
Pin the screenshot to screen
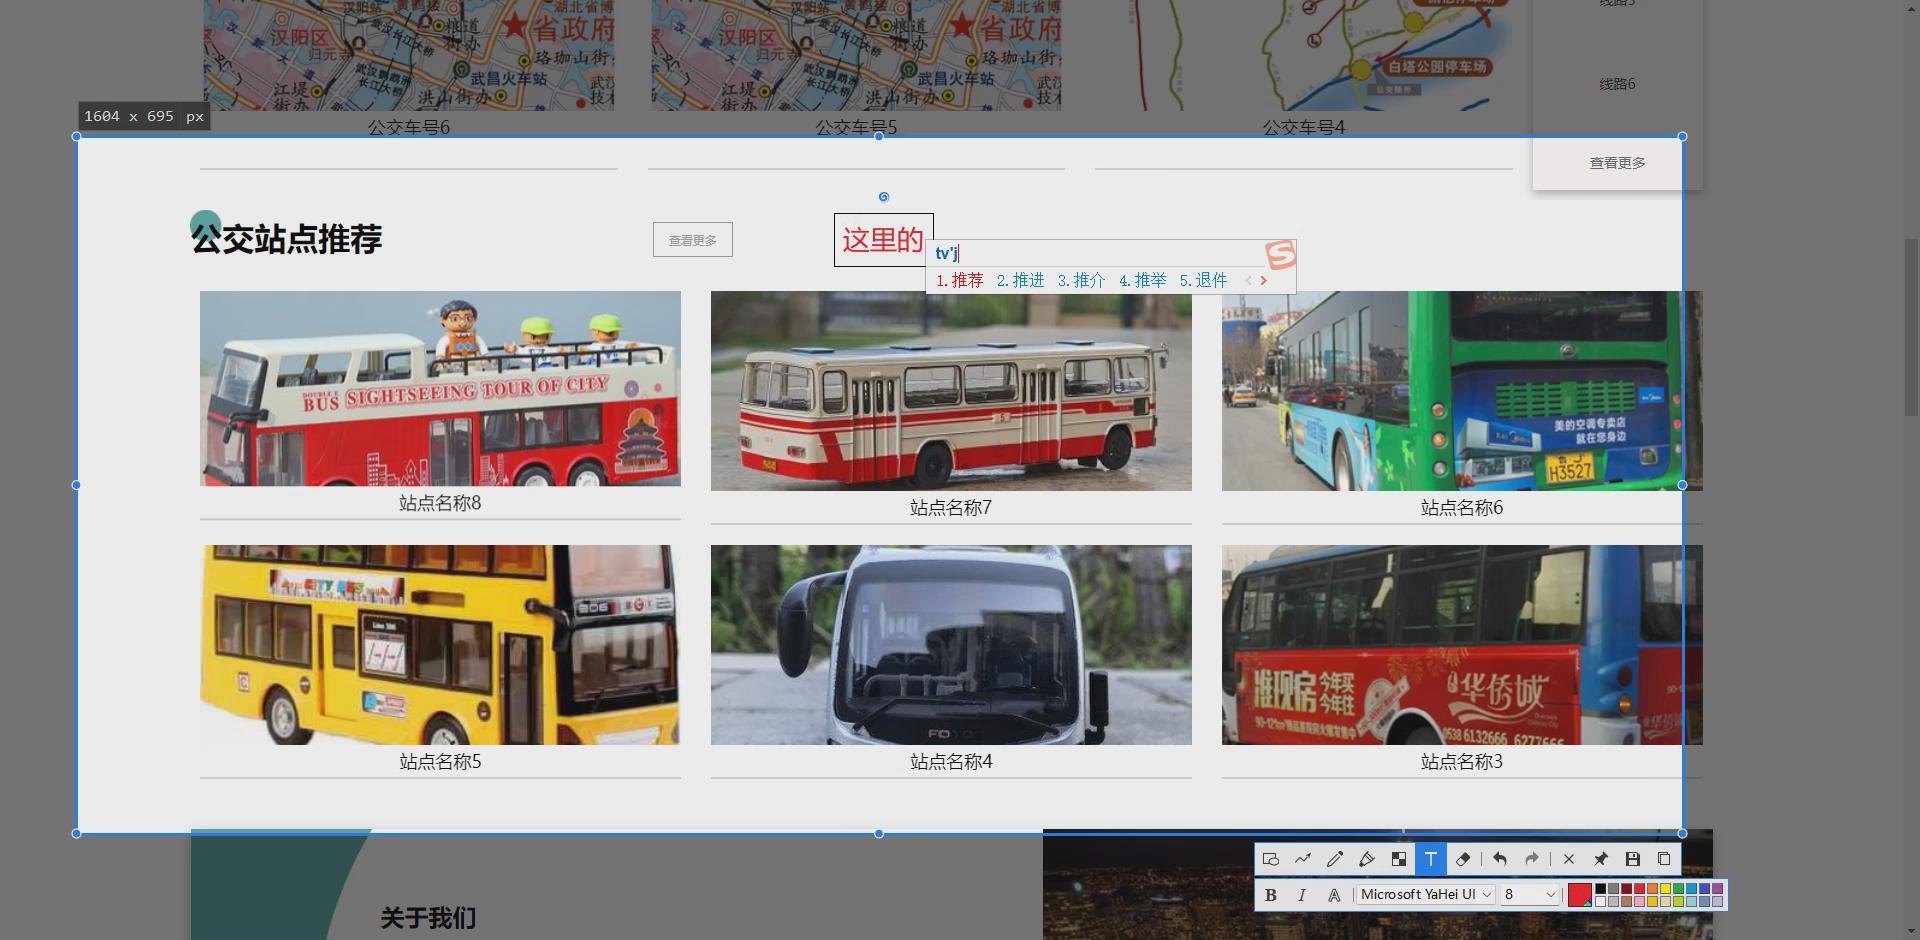click(x=1601, y=859)
